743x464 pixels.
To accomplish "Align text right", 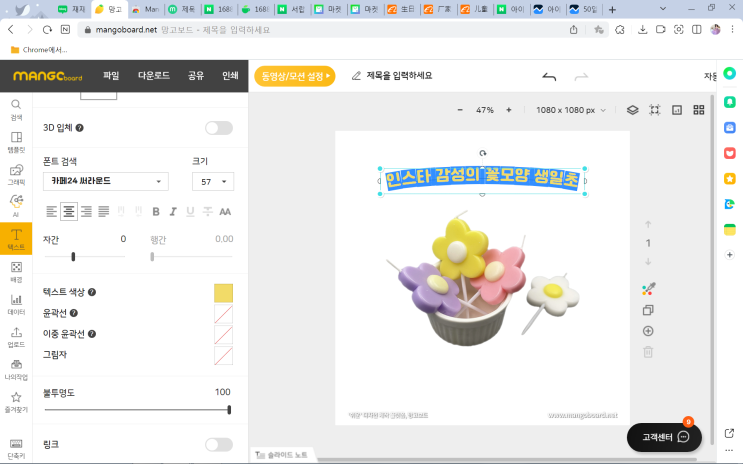I will [x=86, y=211].
